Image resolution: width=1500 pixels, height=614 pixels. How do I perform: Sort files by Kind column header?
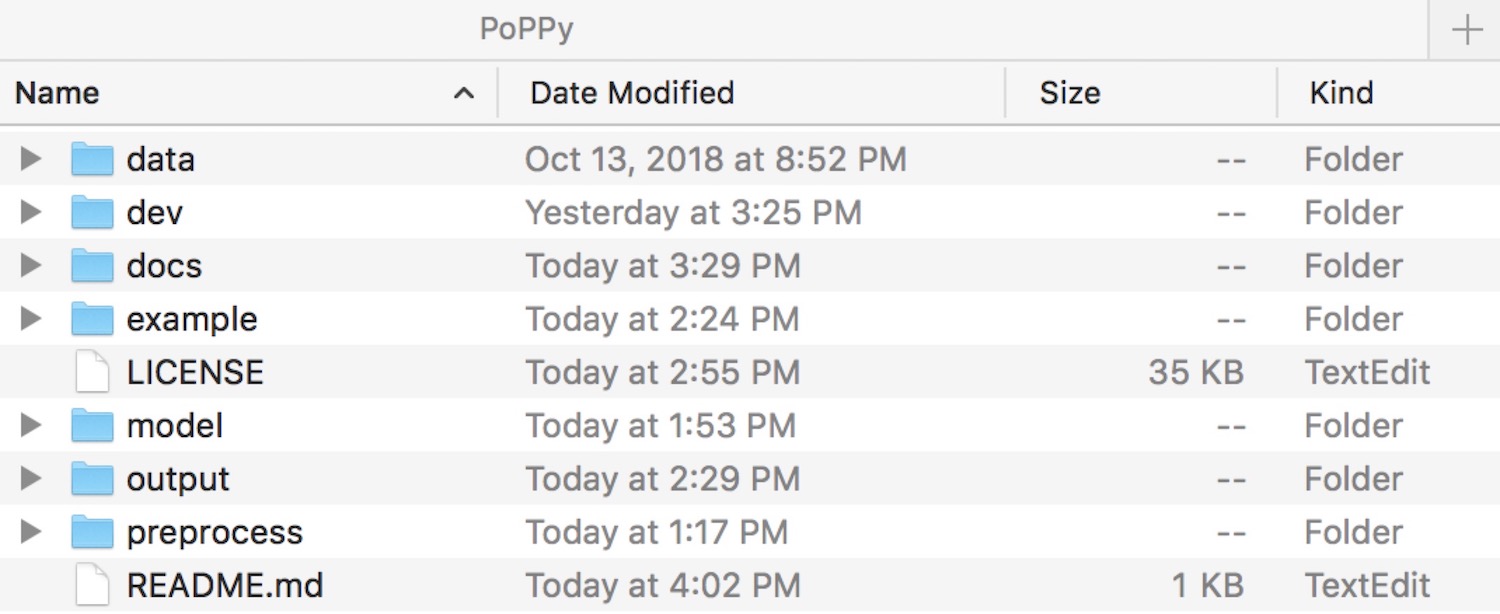[1341, 93]
